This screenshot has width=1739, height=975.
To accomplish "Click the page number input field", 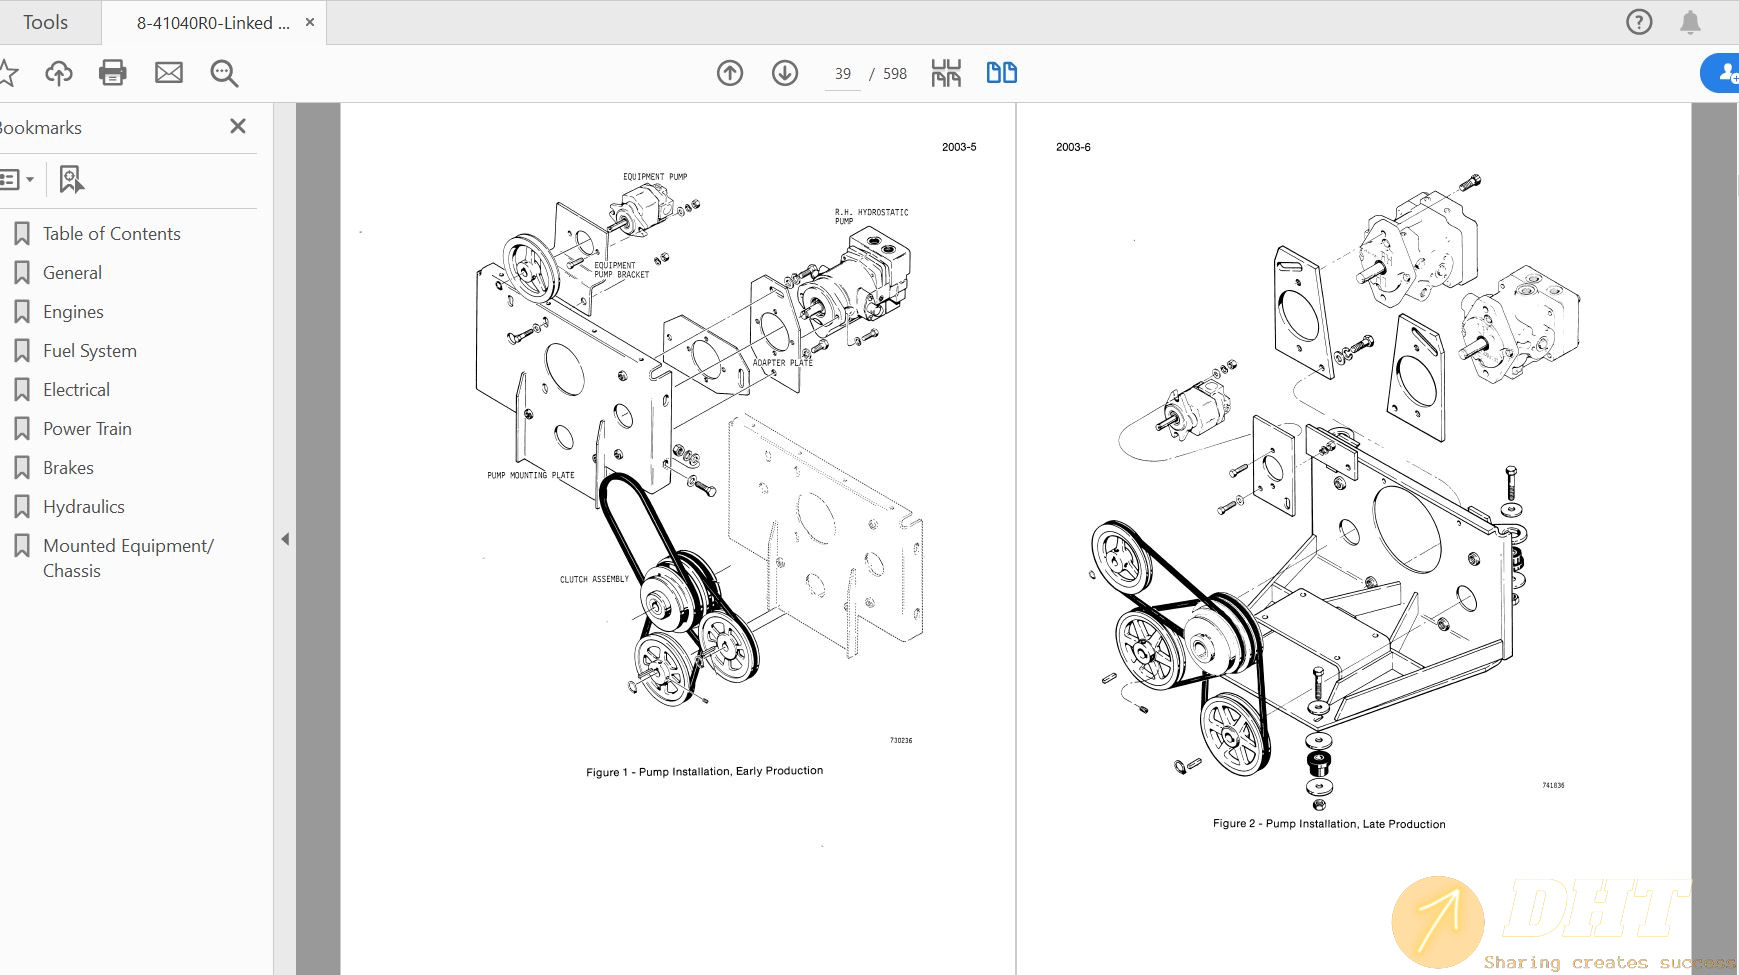I will point(842,73).
